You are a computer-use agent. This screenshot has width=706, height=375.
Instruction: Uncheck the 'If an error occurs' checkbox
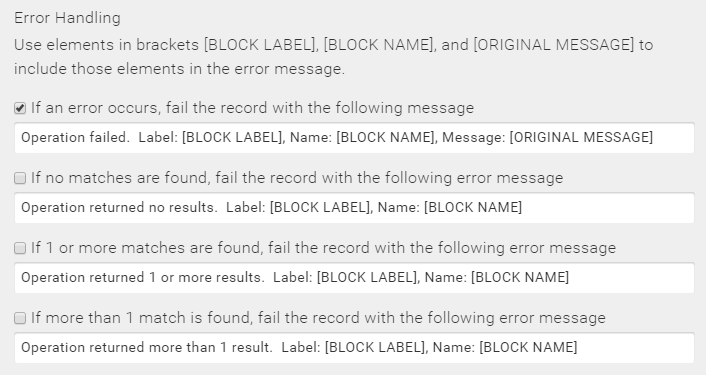click(x=20, y=108)
